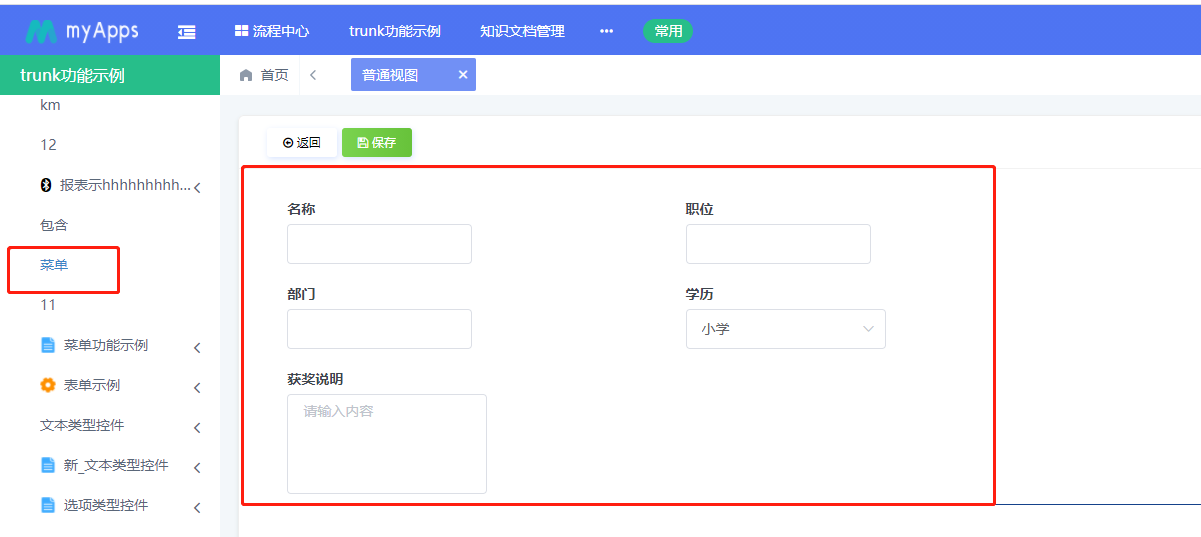Open the 学历 dropdown showing 小学
Viewport: 1201px width, 537px height.
pyautogui.click(x=785, y=329)
